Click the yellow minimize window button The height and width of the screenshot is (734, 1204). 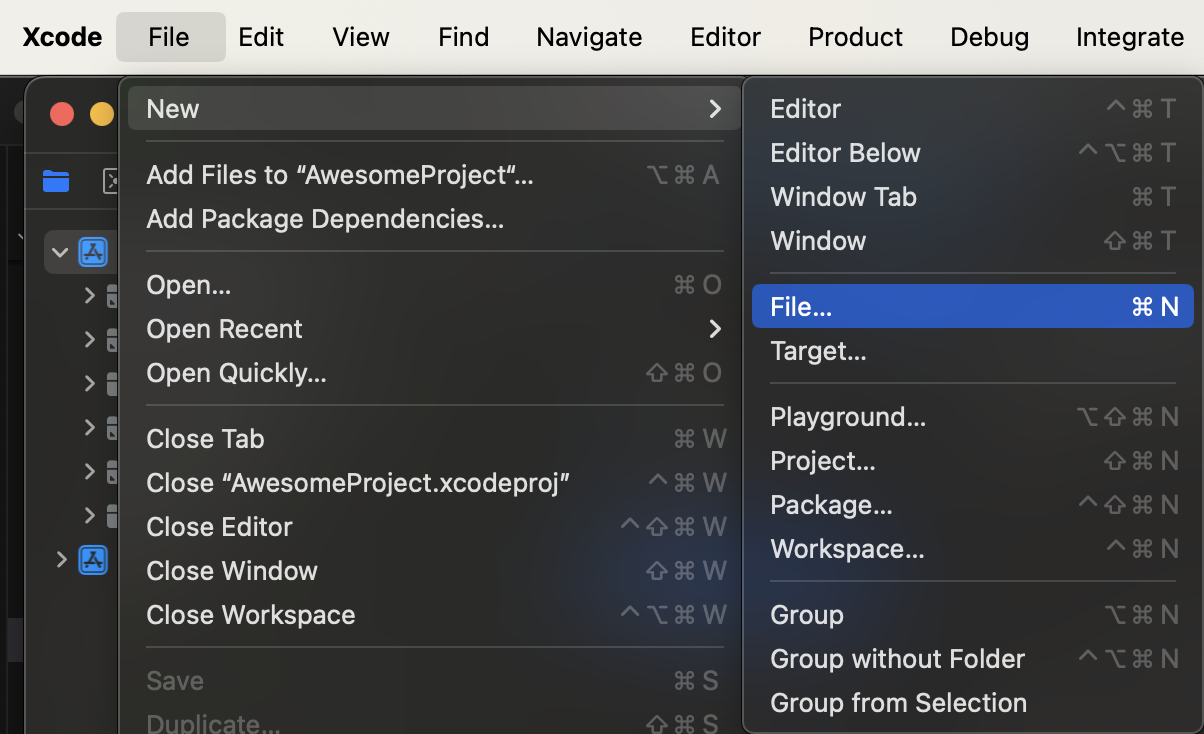click(101, 114)
